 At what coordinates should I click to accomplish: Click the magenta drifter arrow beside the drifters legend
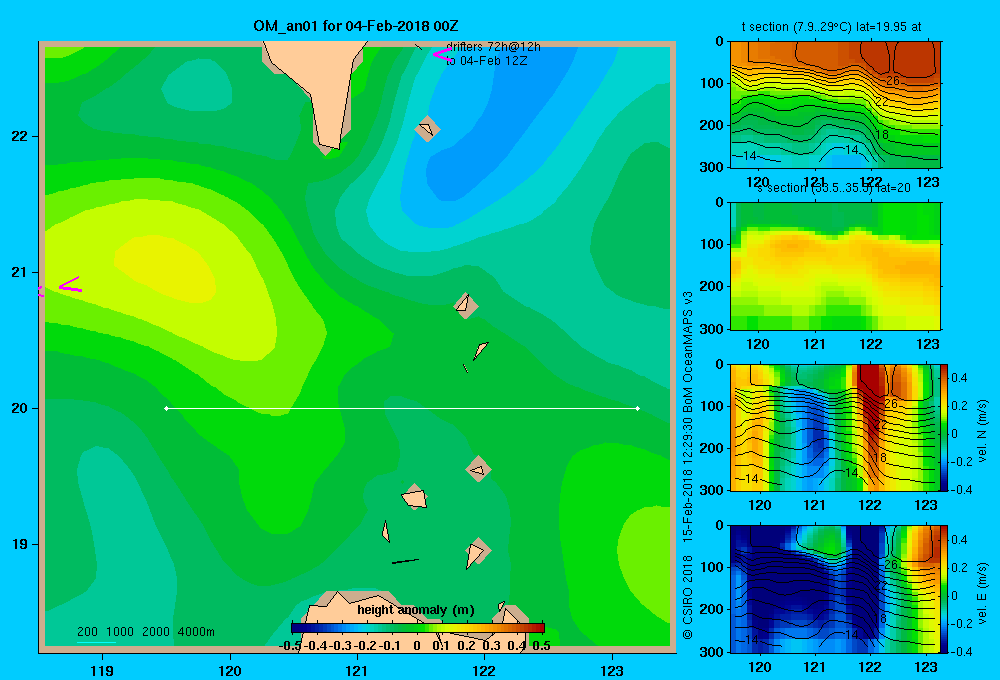point(441,55)
